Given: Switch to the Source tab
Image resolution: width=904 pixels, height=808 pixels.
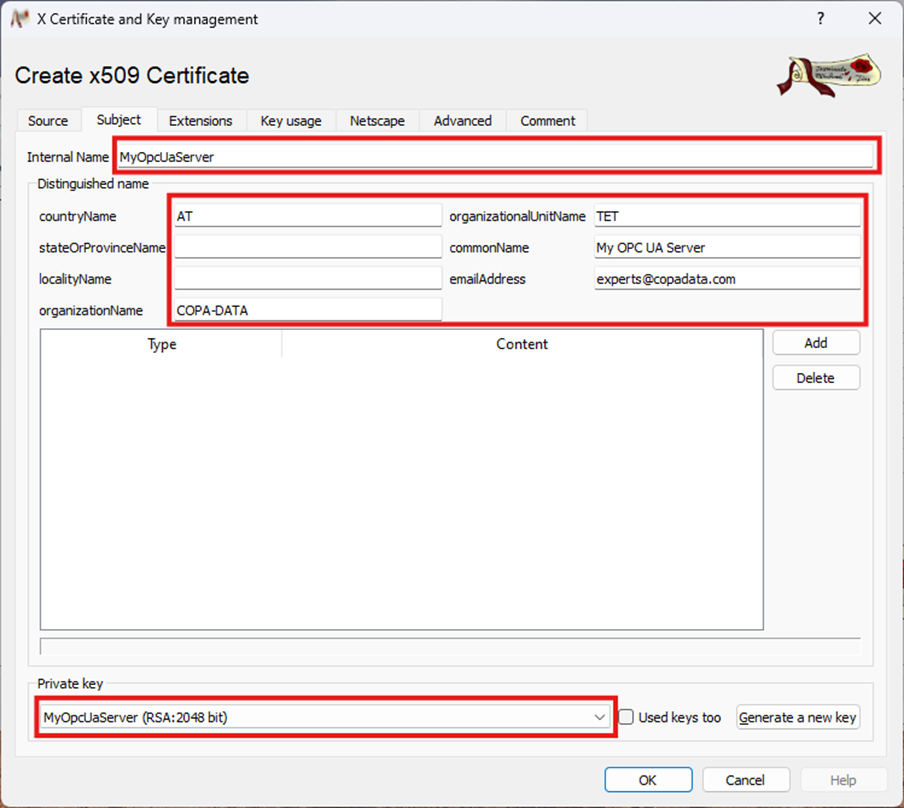Looking at the screenshot, I should [x=48, y=121].
